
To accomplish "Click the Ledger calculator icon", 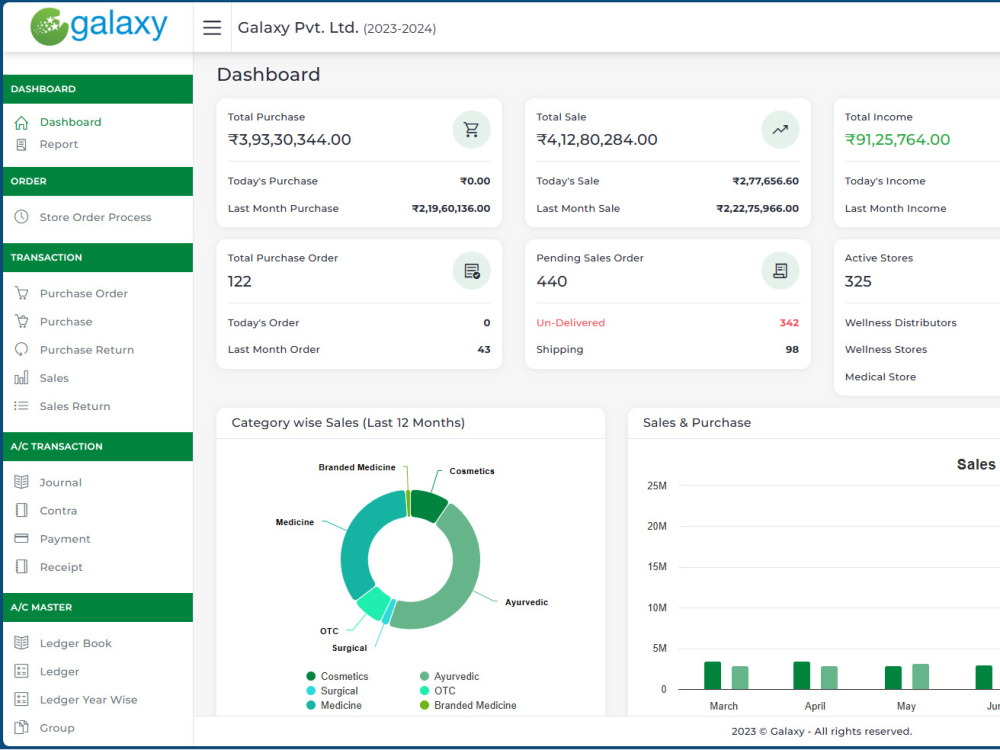I will pyautogui.click(x=22, y=671).
